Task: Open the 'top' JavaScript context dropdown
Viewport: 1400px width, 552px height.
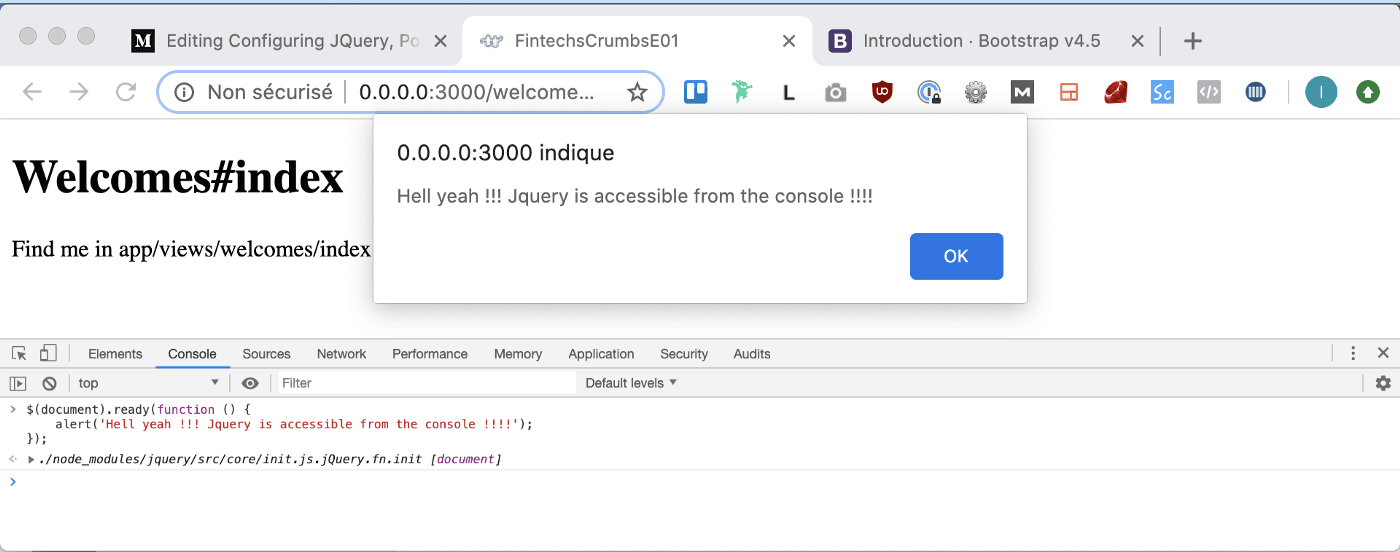Action: pos(148,383)
